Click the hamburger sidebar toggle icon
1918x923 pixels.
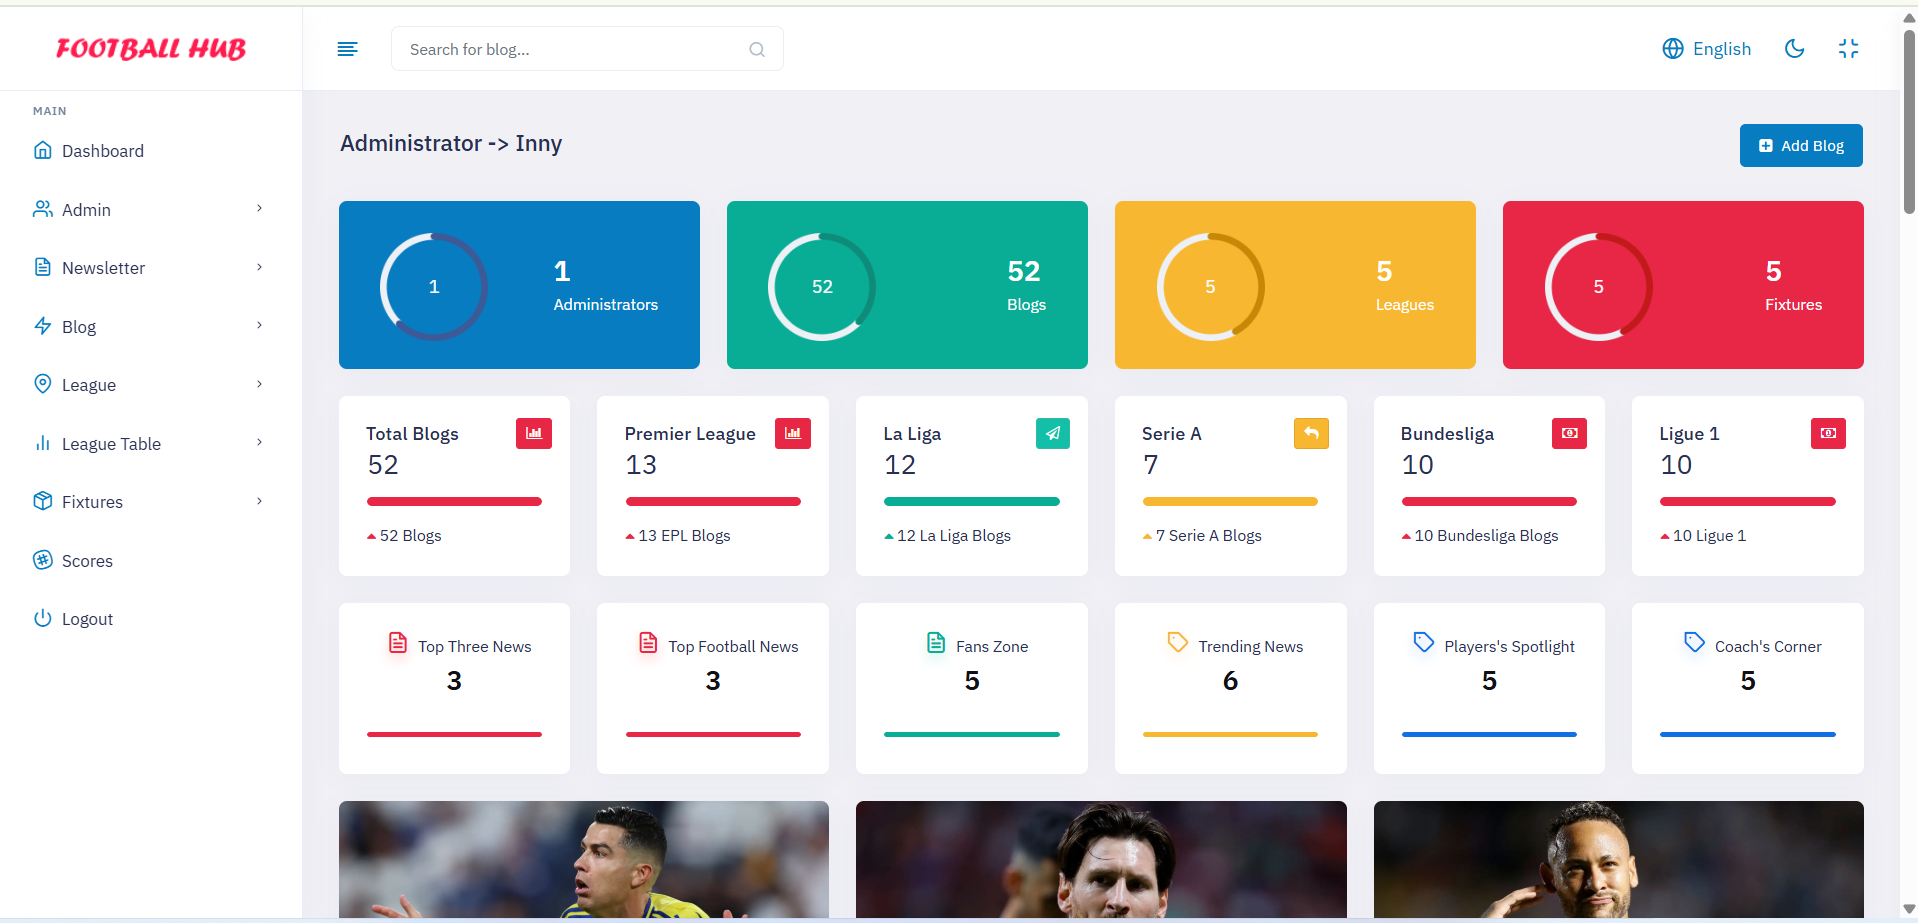tap(347, 49)
